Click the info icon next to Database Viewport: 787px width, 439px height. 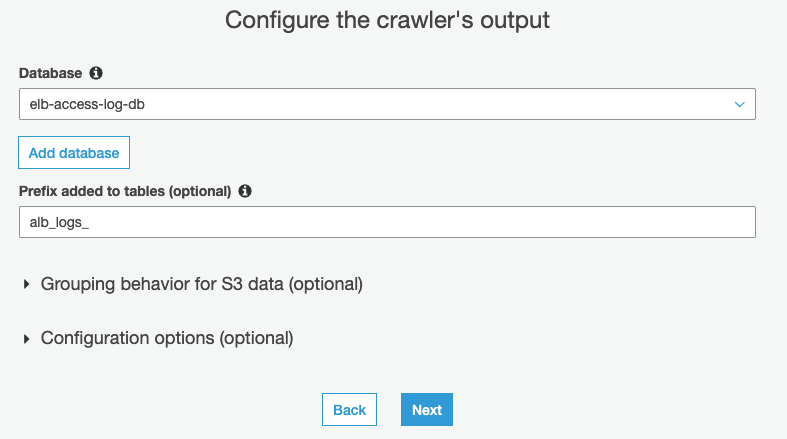pyautogui.click(x=96, y=73)
